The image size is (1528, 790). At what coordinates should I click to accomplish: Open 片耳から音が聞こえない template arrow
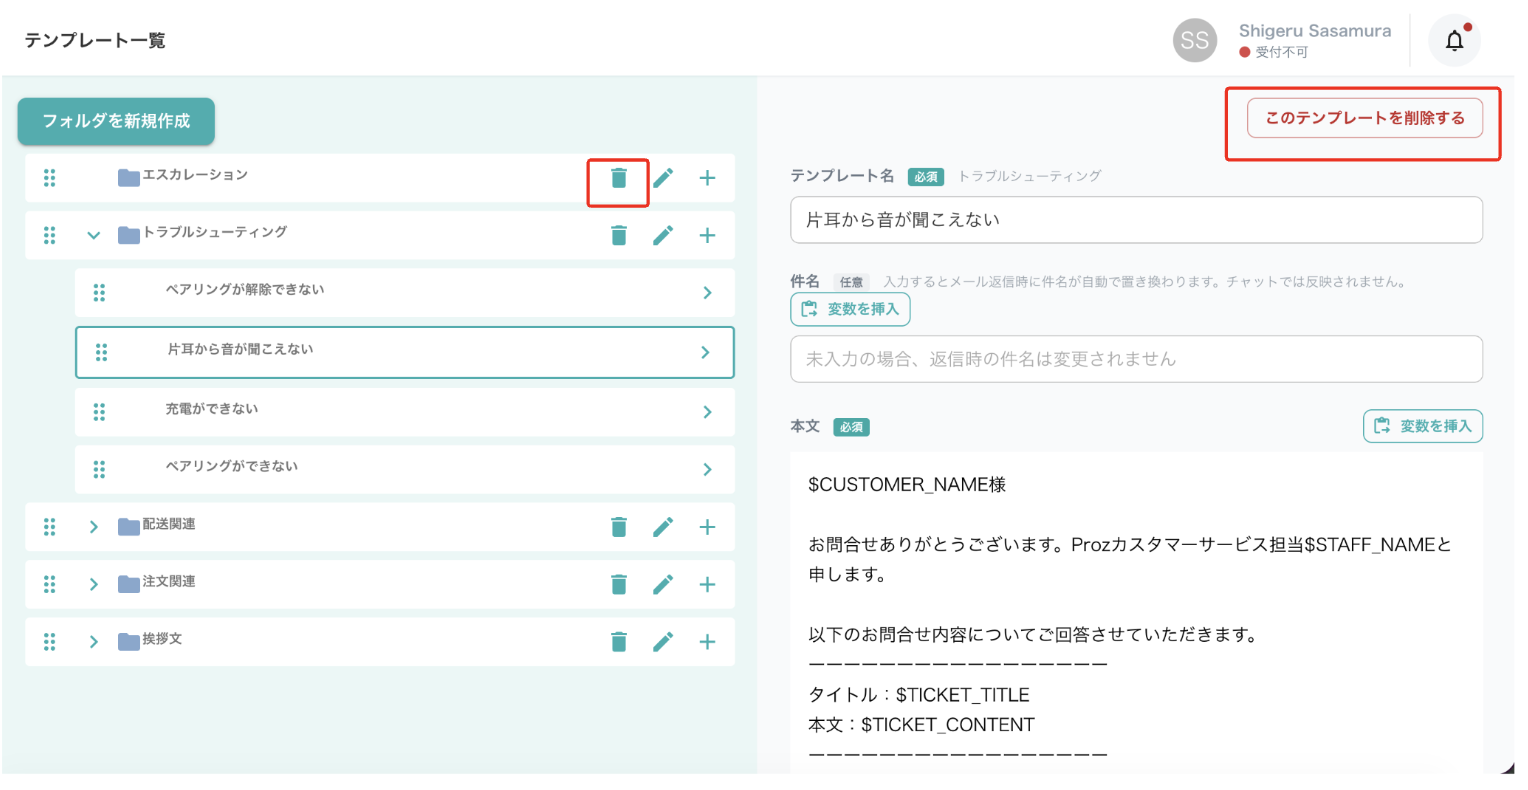[x=705, y=352]
